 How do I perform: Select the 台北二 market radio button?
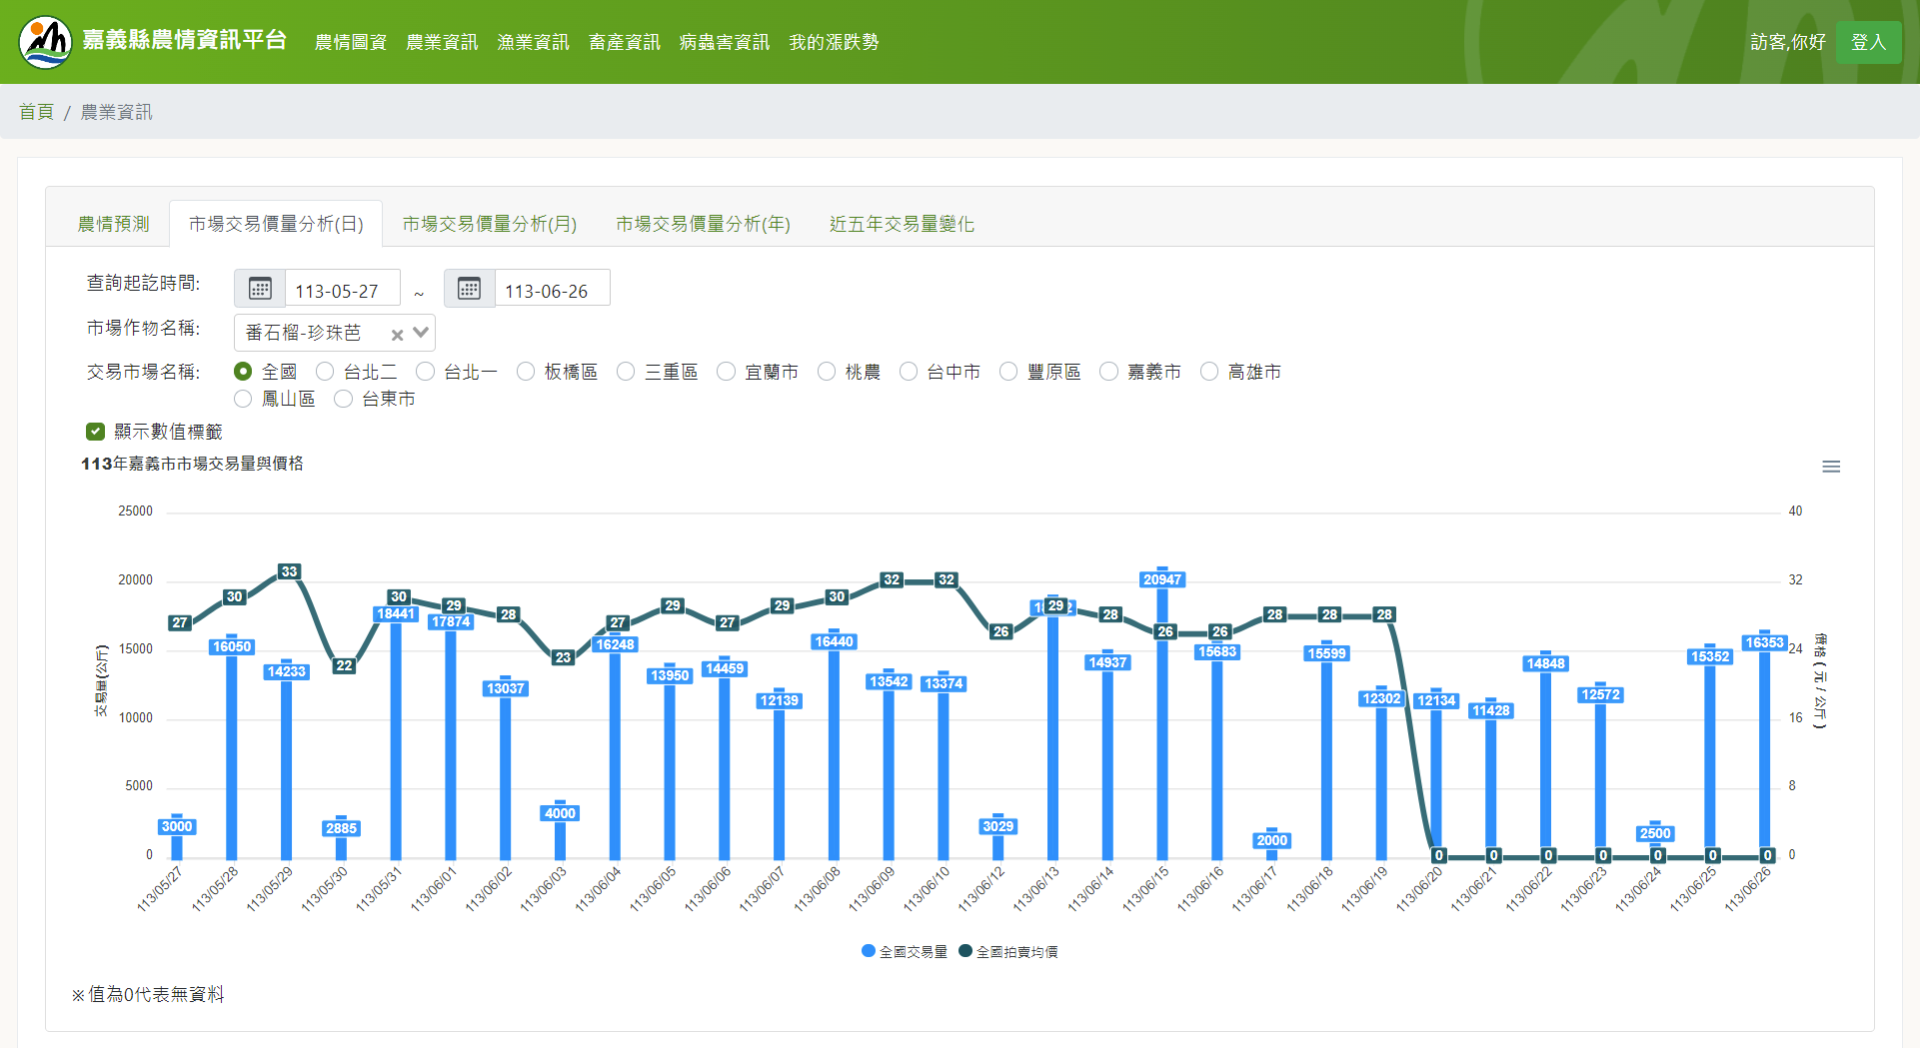pos(325,372)
